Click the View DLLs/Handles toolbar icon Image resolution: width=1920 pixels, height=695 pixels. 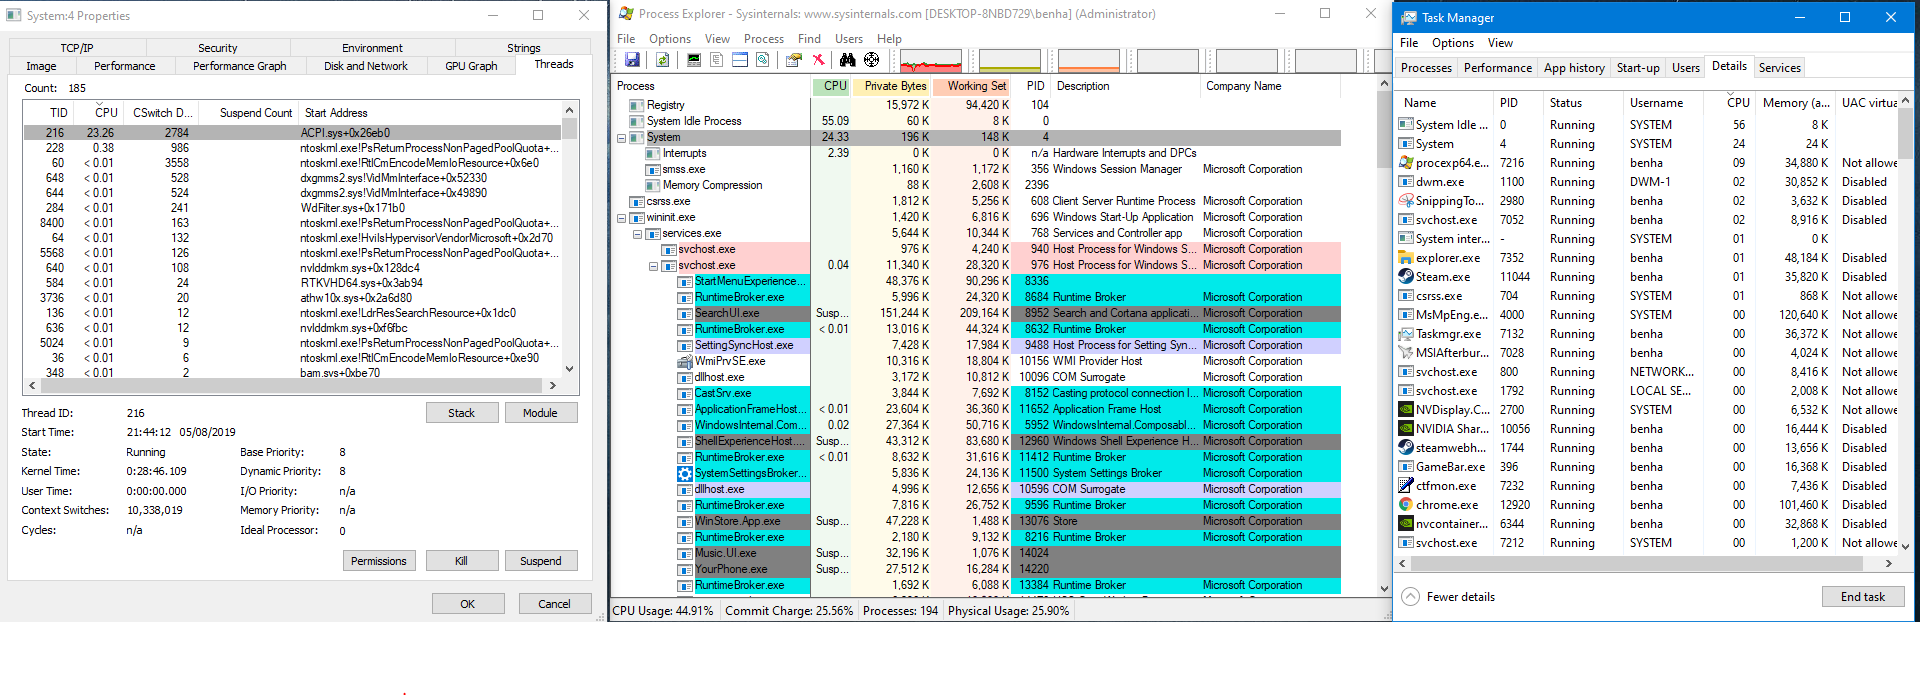pos(763,60)
